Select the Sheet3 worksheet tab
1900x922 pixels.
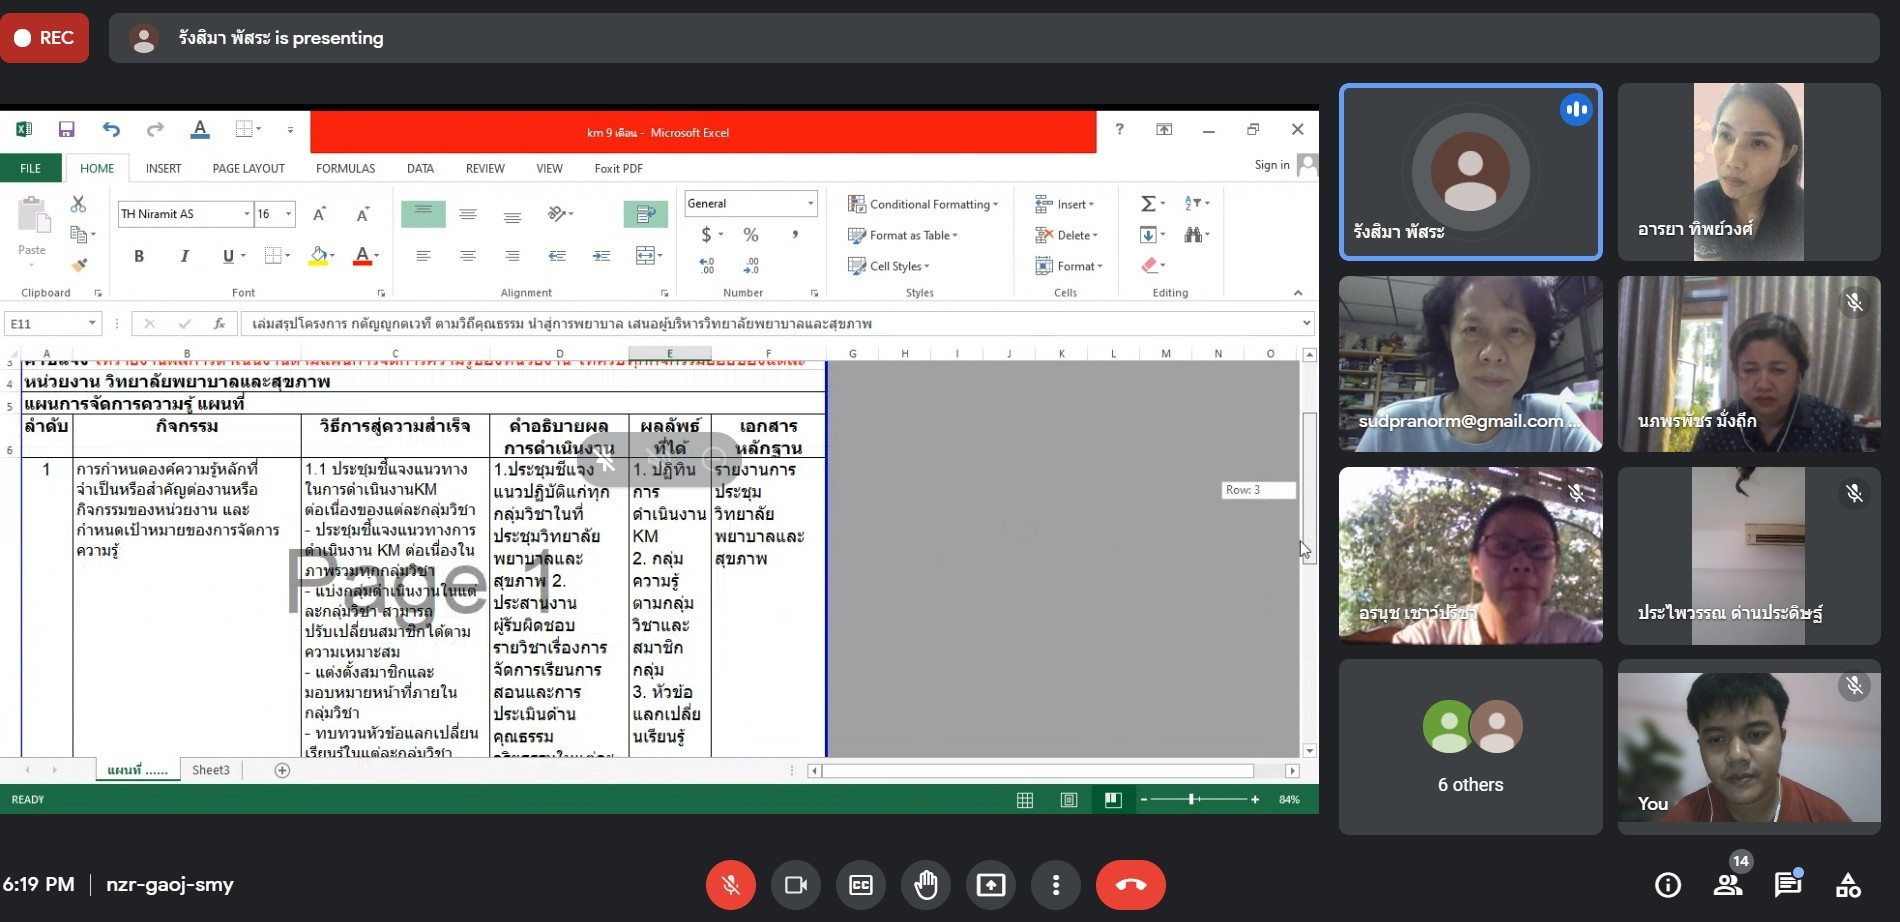(210, 770)
